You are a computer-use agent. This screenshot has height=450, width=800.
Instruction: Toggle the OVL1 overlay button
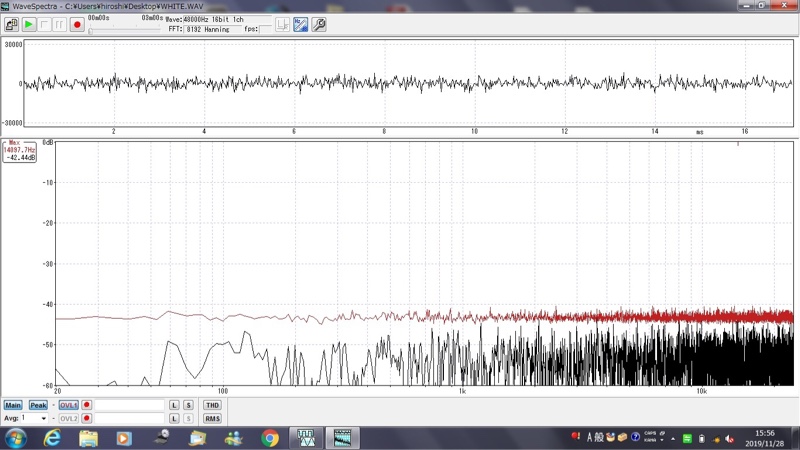click(68, 405)
